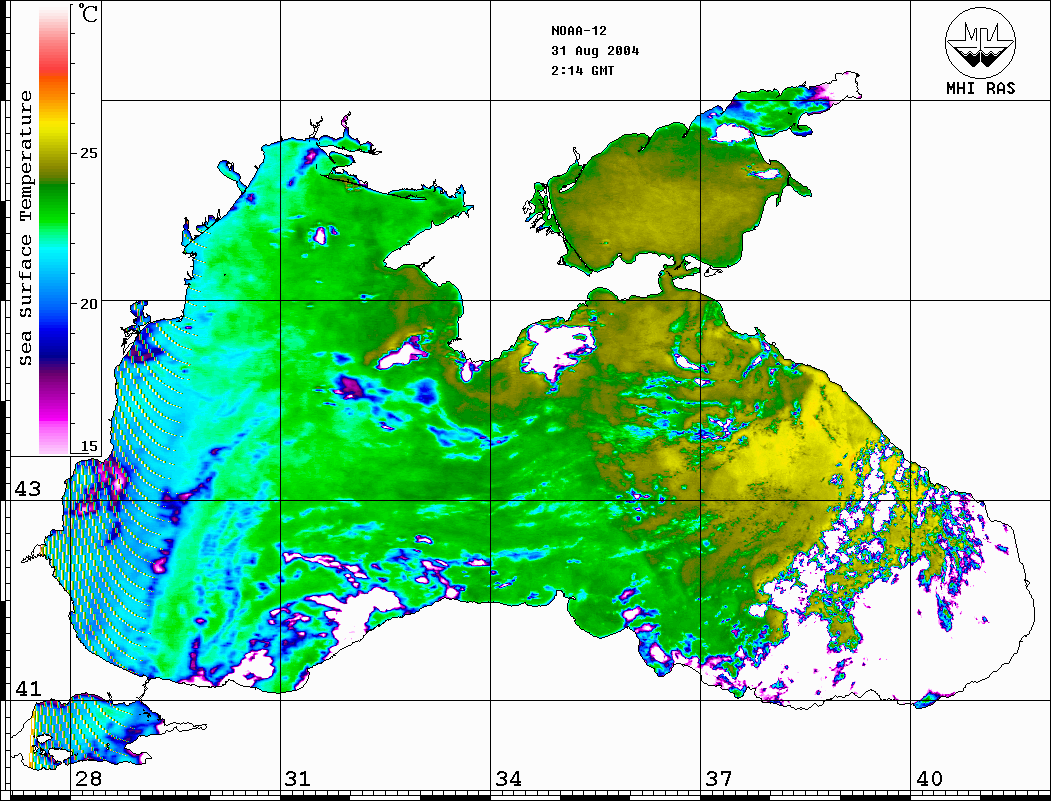Click the MHI RAS logo emblem
1051x801 pixels.
pos(981,42)
